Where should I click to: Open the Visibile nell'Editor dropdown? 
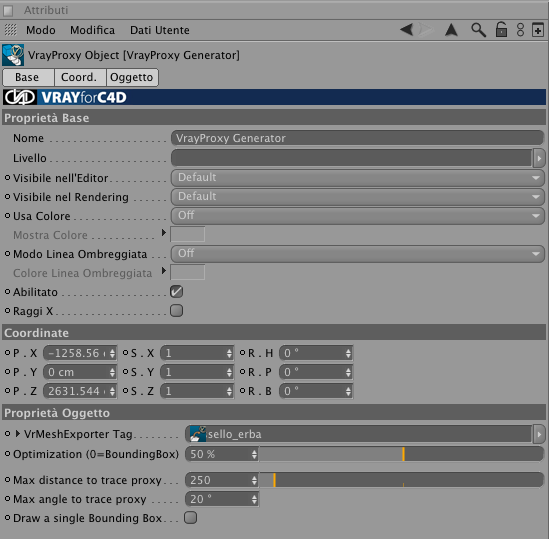click(357, 178)
